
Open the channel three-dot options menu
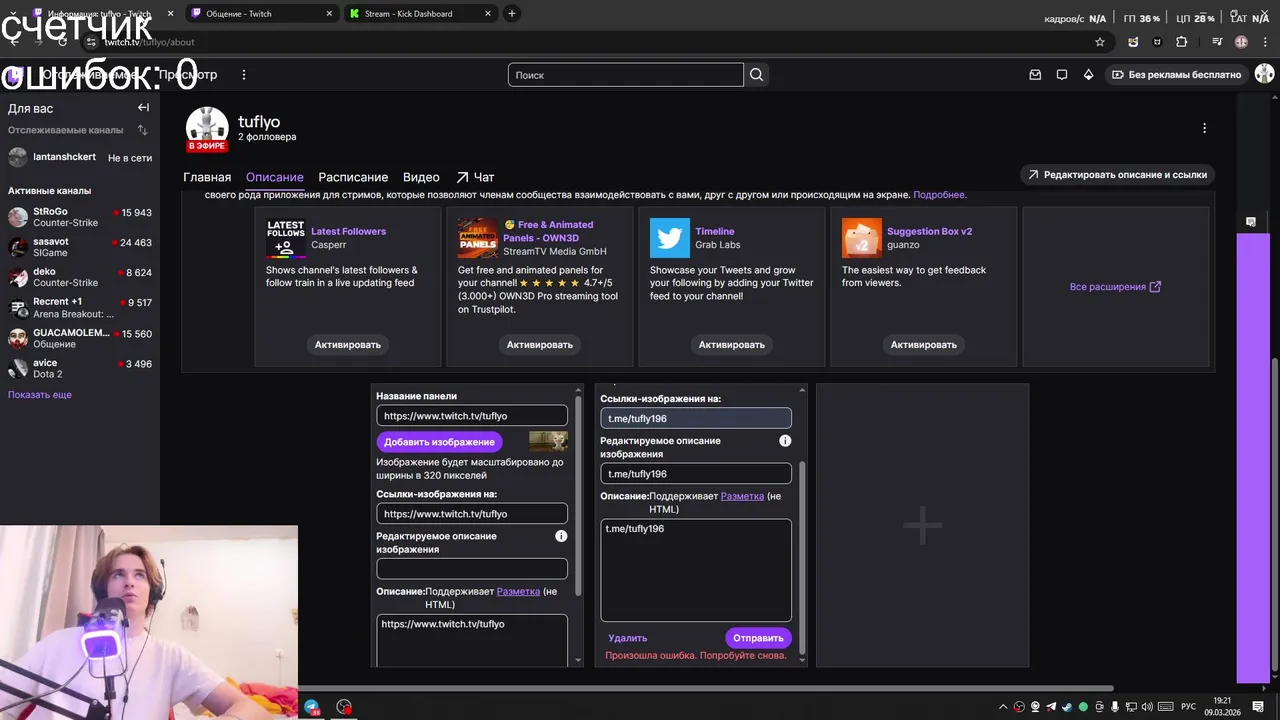(x=1204, y=128)
